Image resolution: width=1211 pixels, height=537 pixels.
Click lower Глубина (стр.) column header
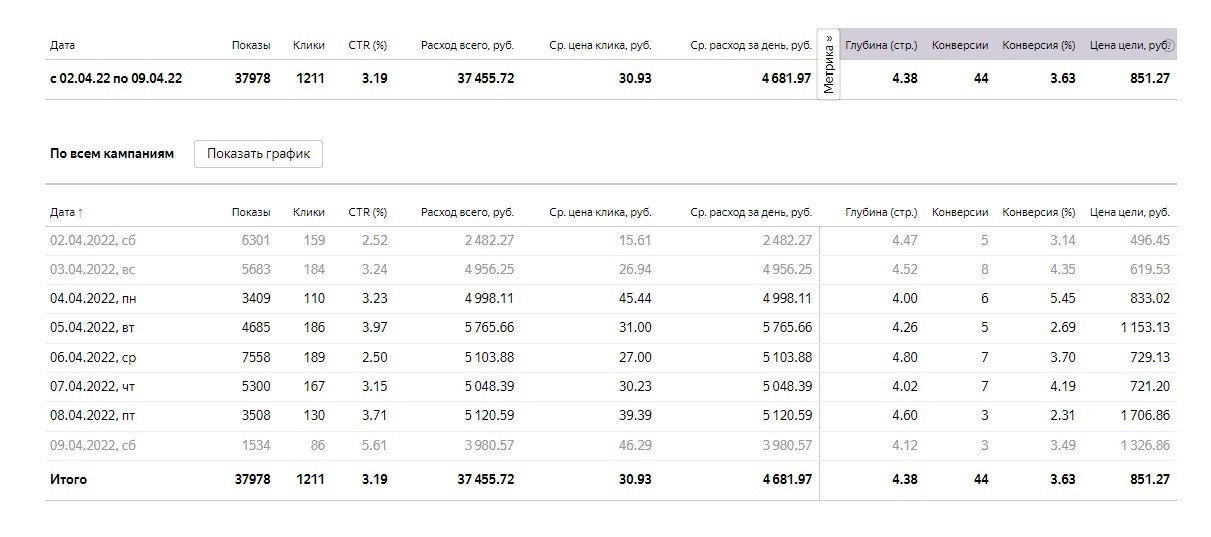click(x=880, y=212)
